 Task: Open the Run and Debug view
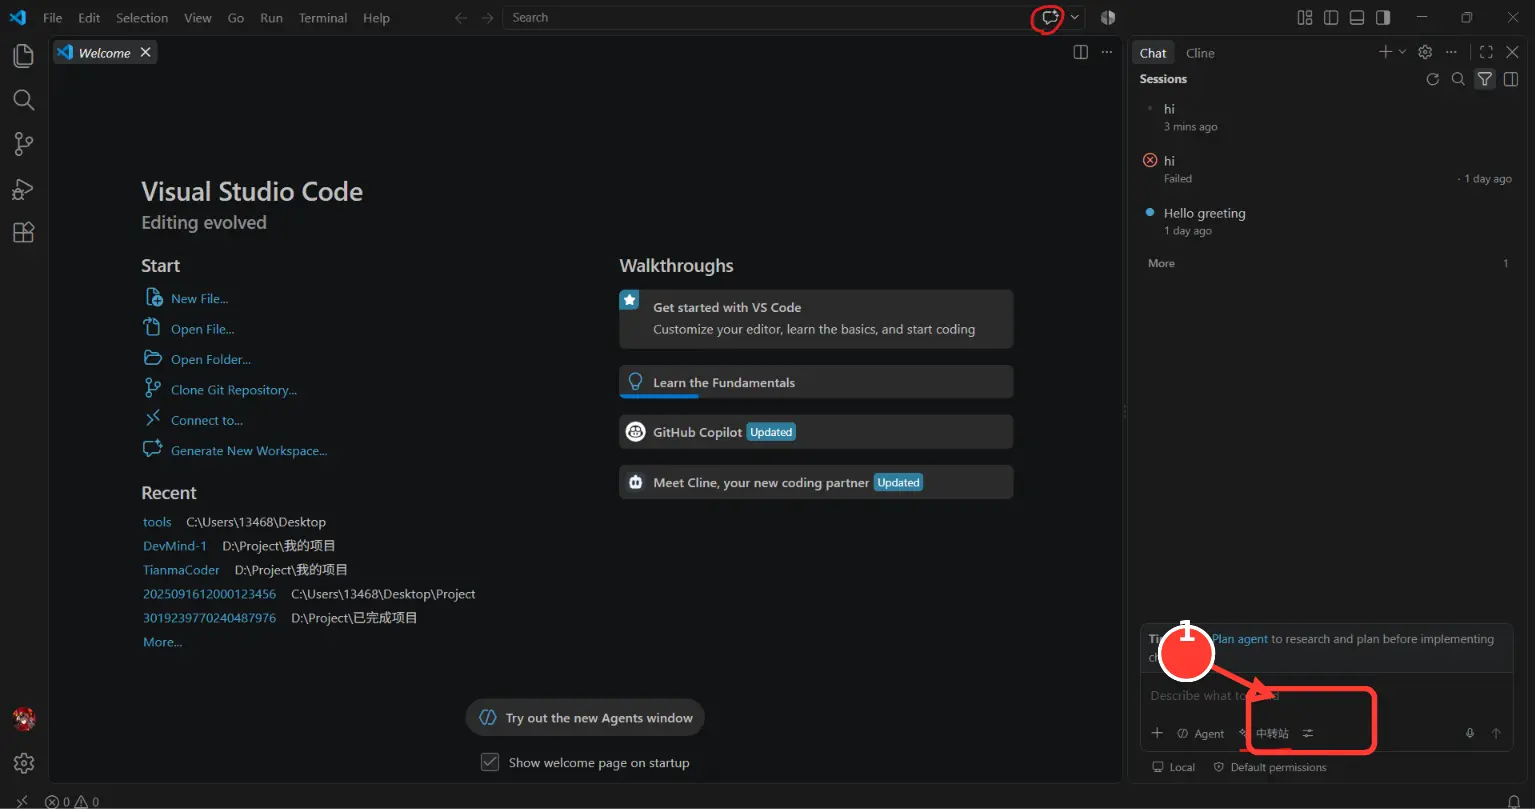(x=23, y=189)
